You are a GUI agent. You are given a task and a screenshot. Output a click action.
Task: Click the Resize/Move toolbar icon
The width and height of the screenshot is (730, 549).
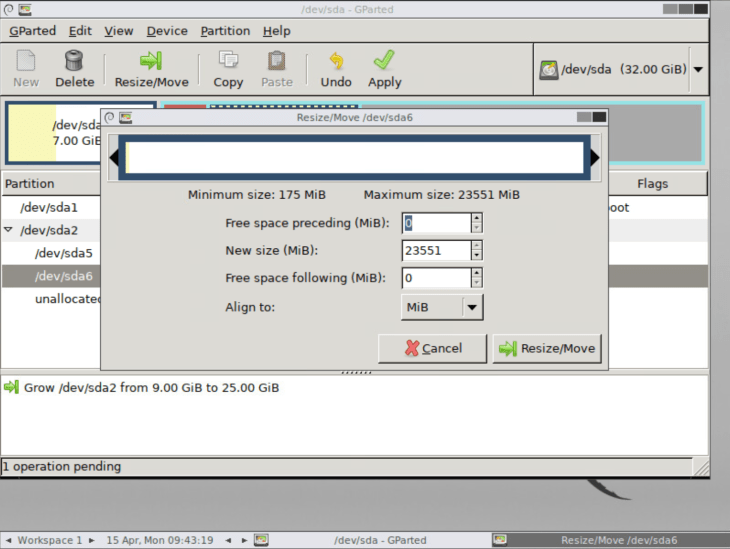[151, 61]
